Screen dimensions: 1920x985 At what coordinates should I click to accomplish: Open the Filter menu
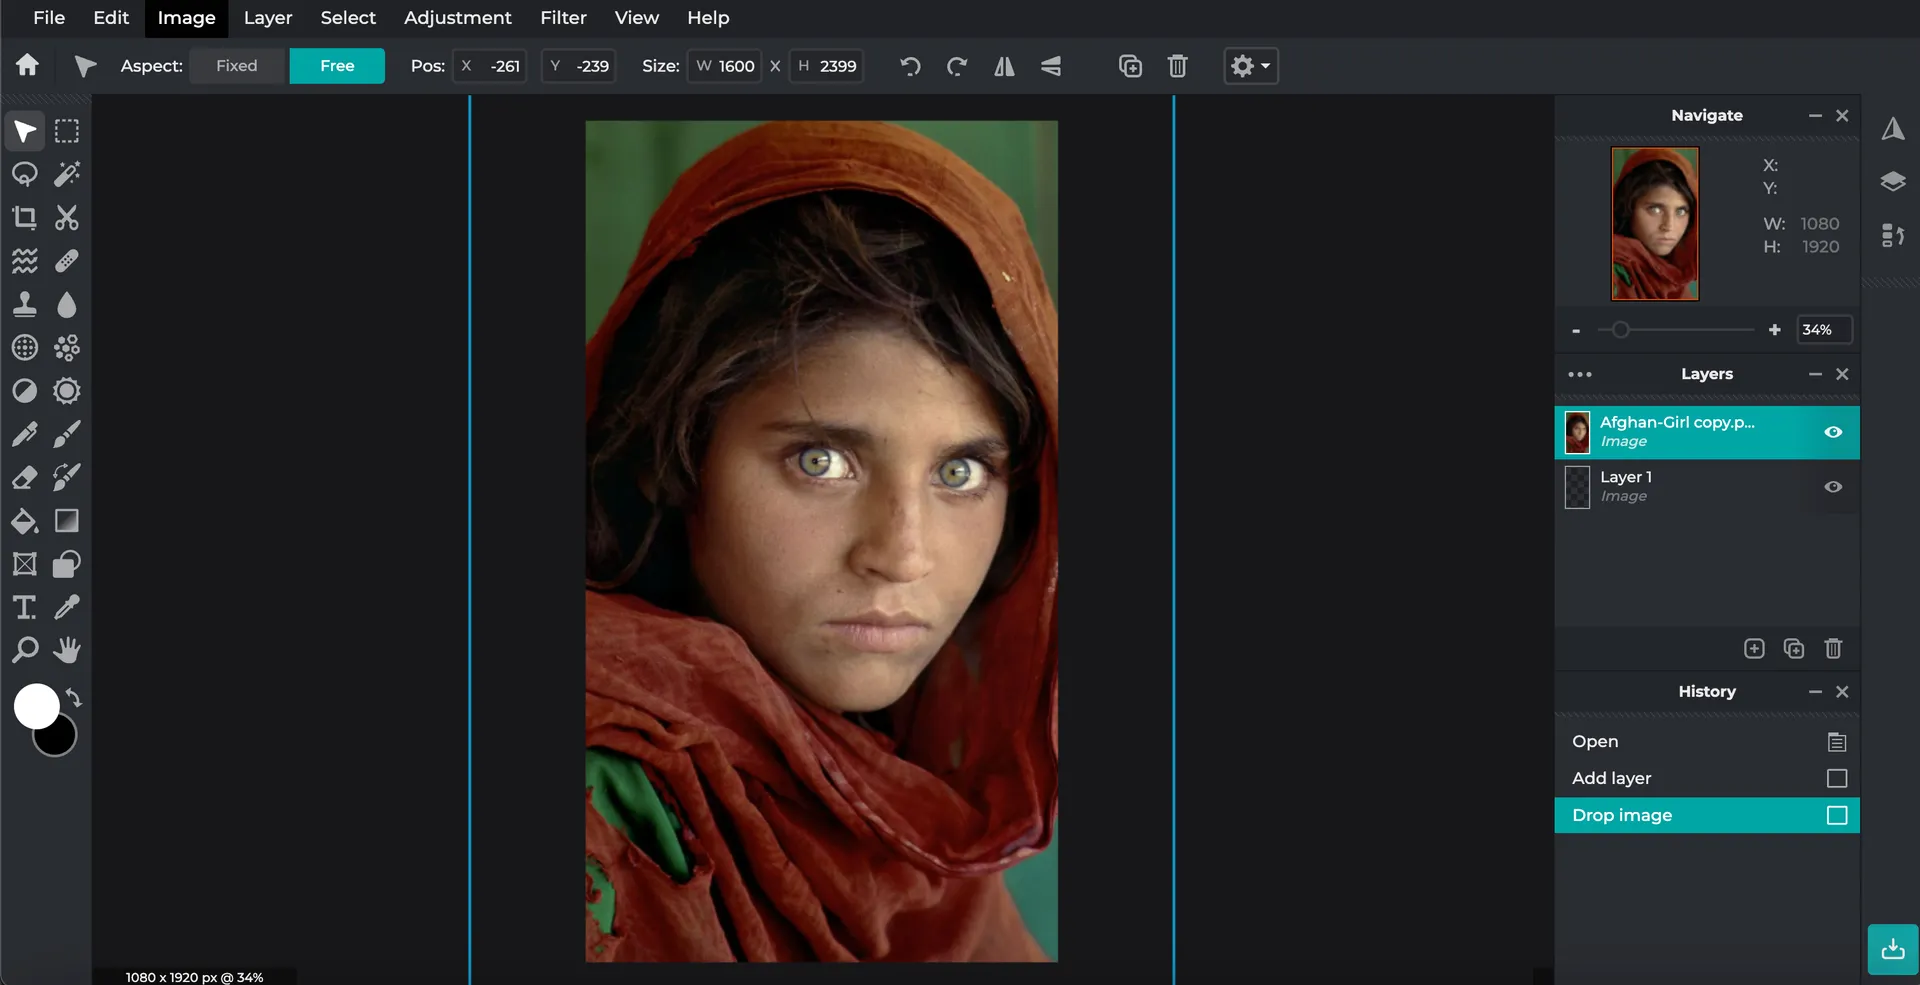pyautogui.click(x=563, y=18)
